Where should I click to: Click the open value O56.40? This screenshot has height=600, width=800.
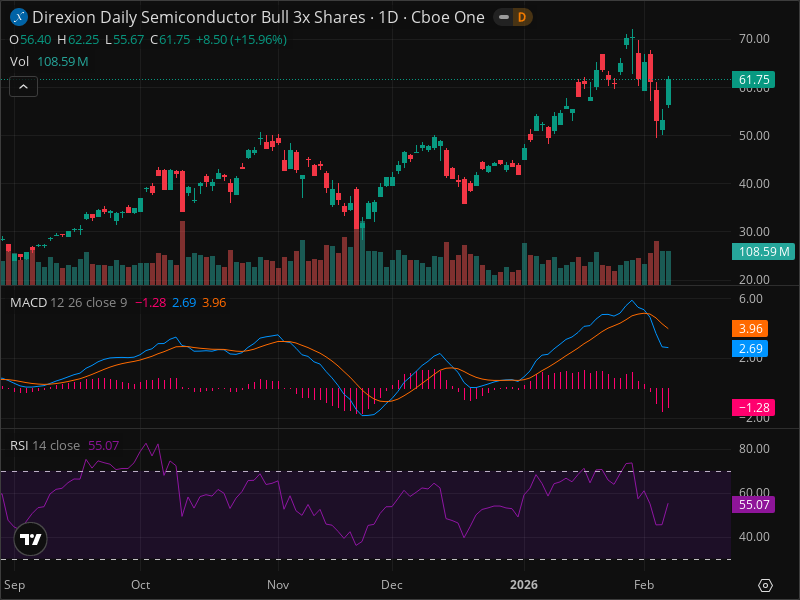[30, 40]
